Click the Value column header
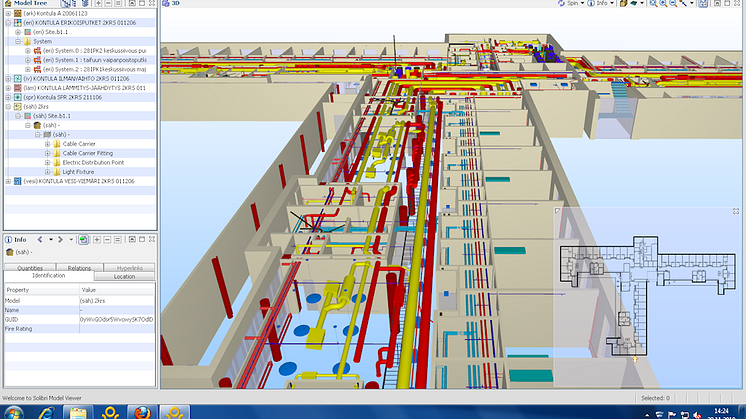 [117, 290]
